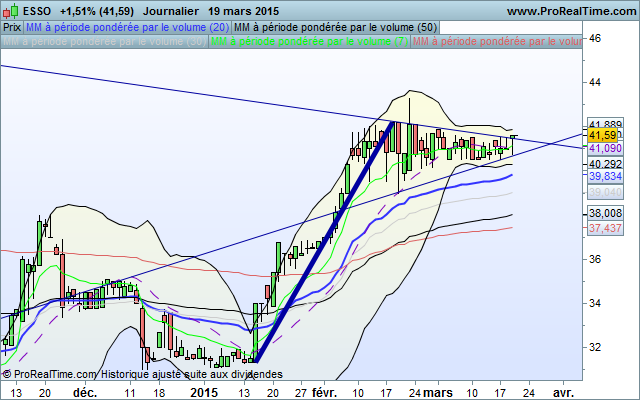The width and height of the screenshot is (640, 400).
Task: Select the Prix indicator tab
Action: (12, 28)
